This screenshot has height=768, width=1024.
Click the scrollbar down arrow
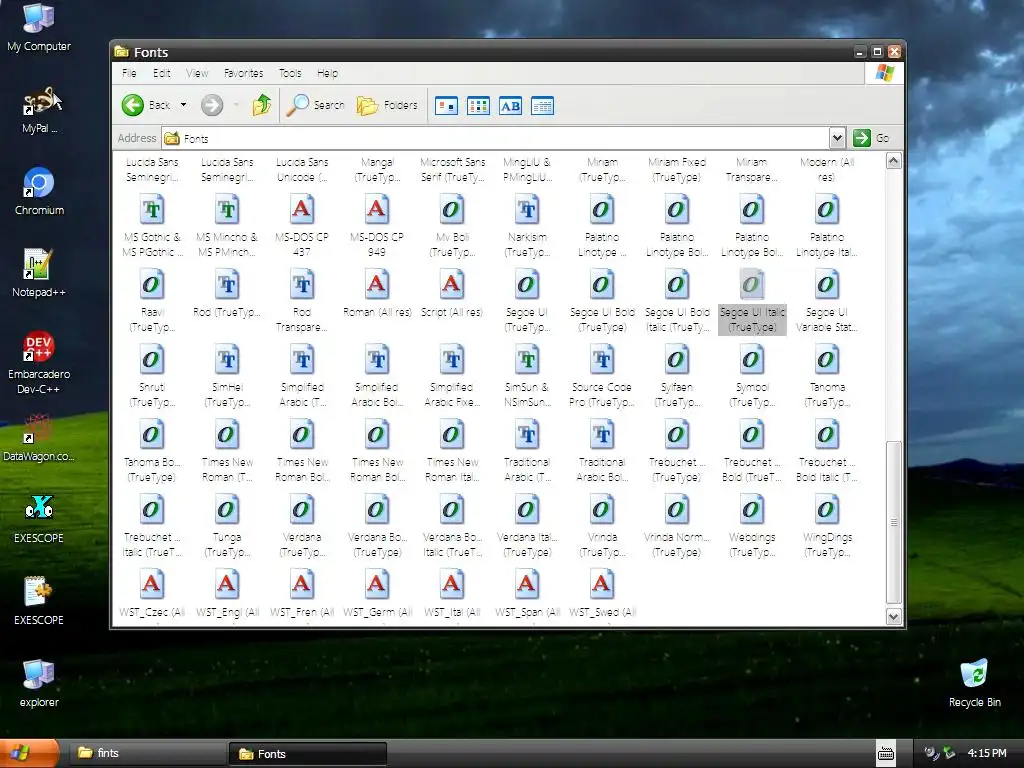893,616
